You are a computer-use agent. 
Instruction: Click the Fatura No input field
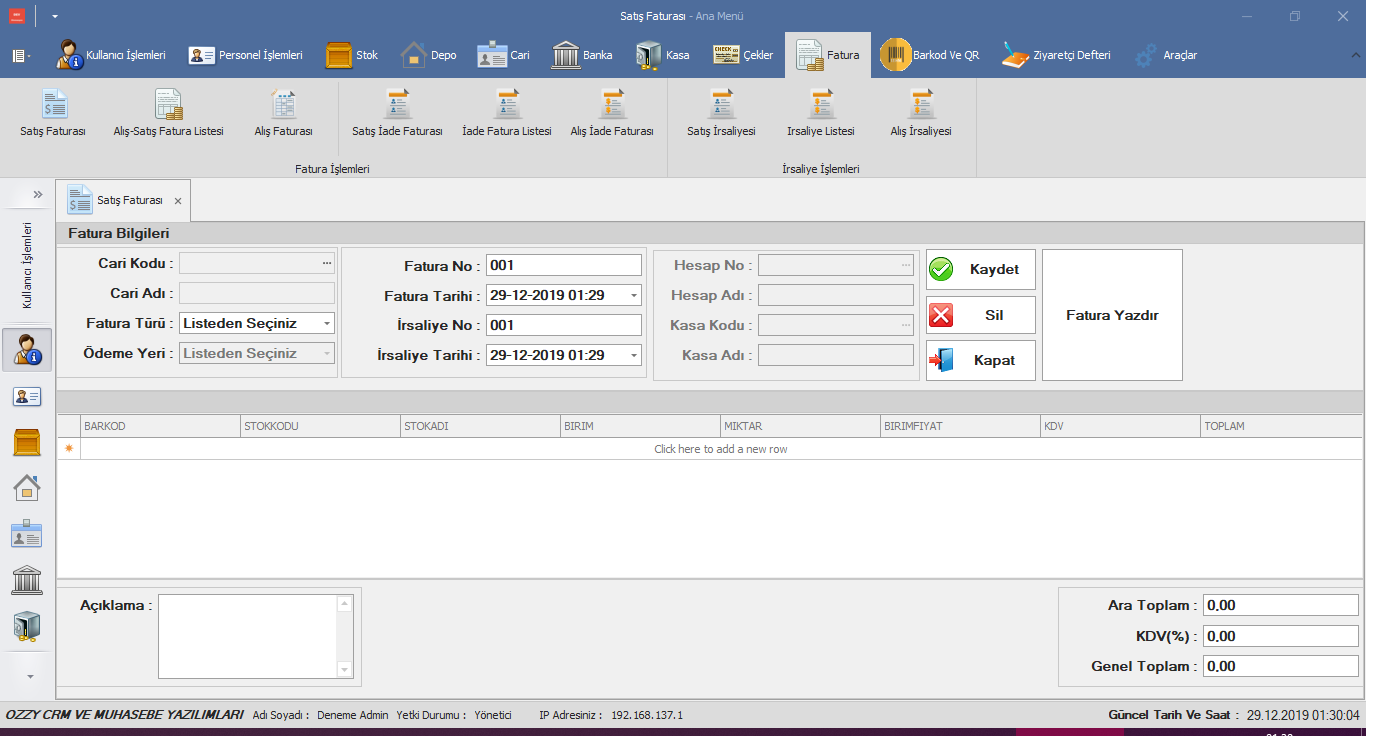[x=563, y=266]
